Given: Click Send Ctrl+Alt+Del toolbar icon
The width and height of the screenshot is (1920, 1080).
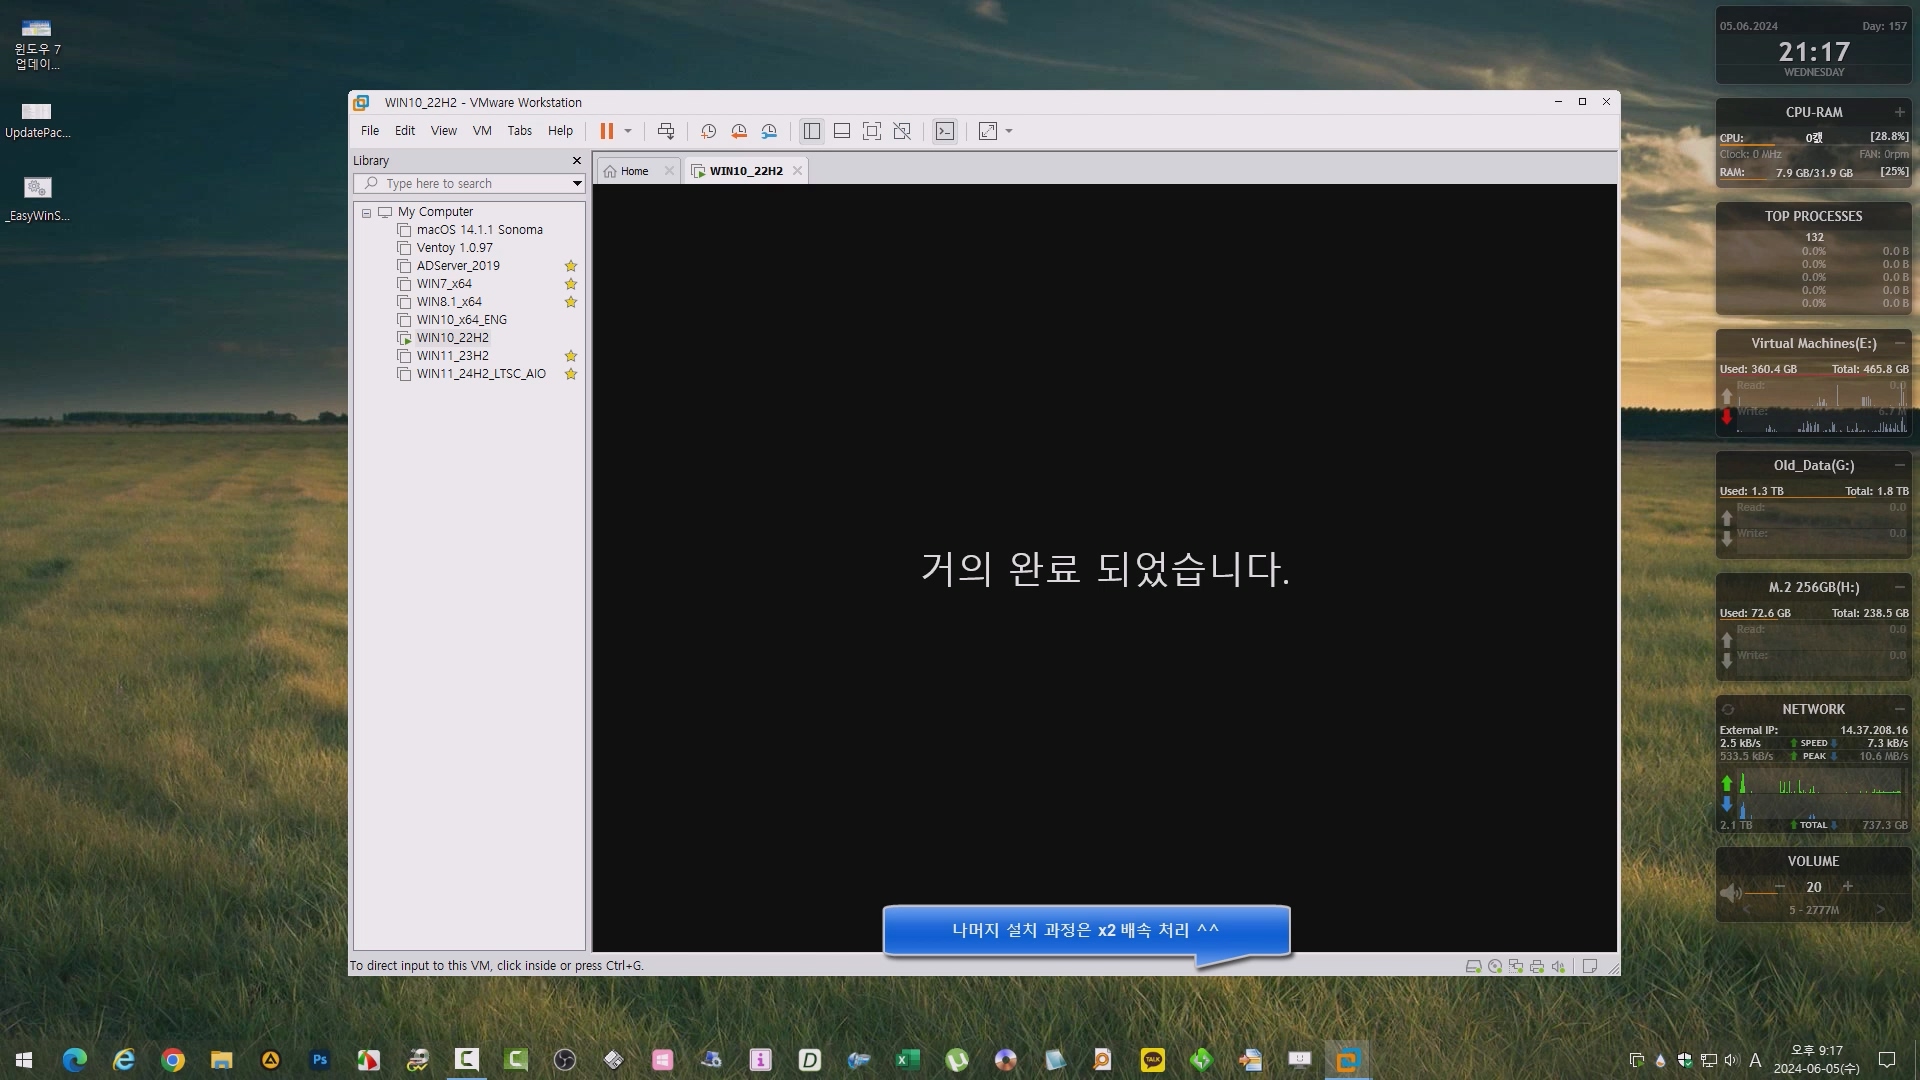Looking at the screenshot, I should [666, 131].
